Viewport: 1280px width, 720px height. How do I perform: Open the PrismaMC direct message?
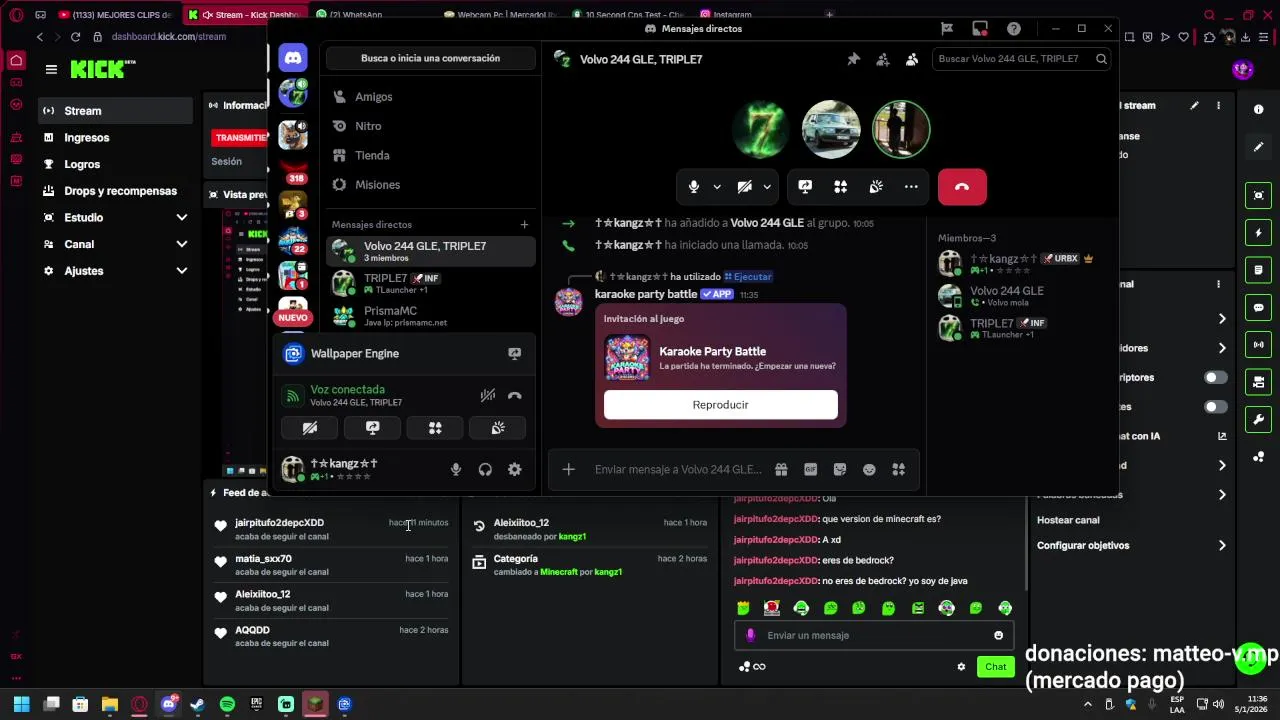pos(432,316)
